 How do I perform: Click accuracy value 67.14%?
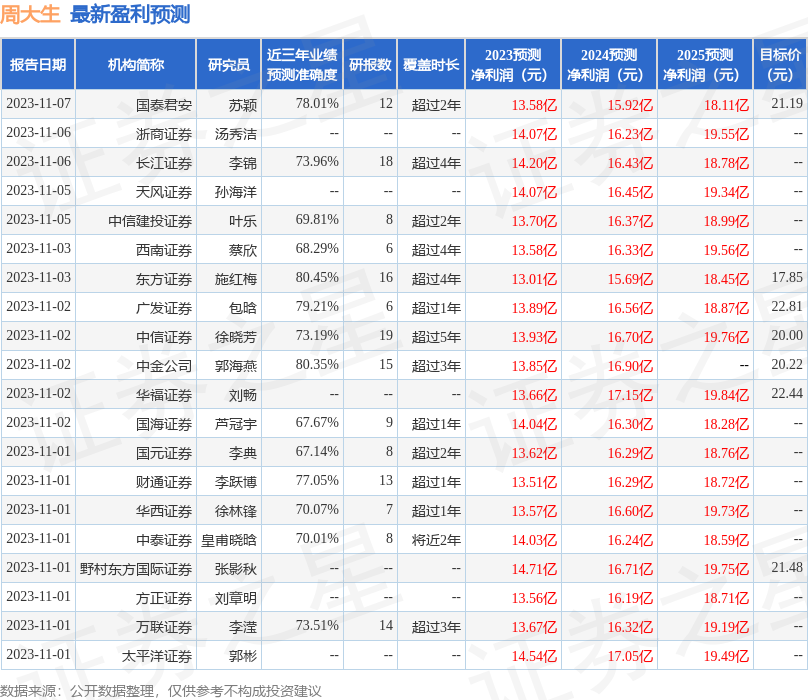coord(317,452)
